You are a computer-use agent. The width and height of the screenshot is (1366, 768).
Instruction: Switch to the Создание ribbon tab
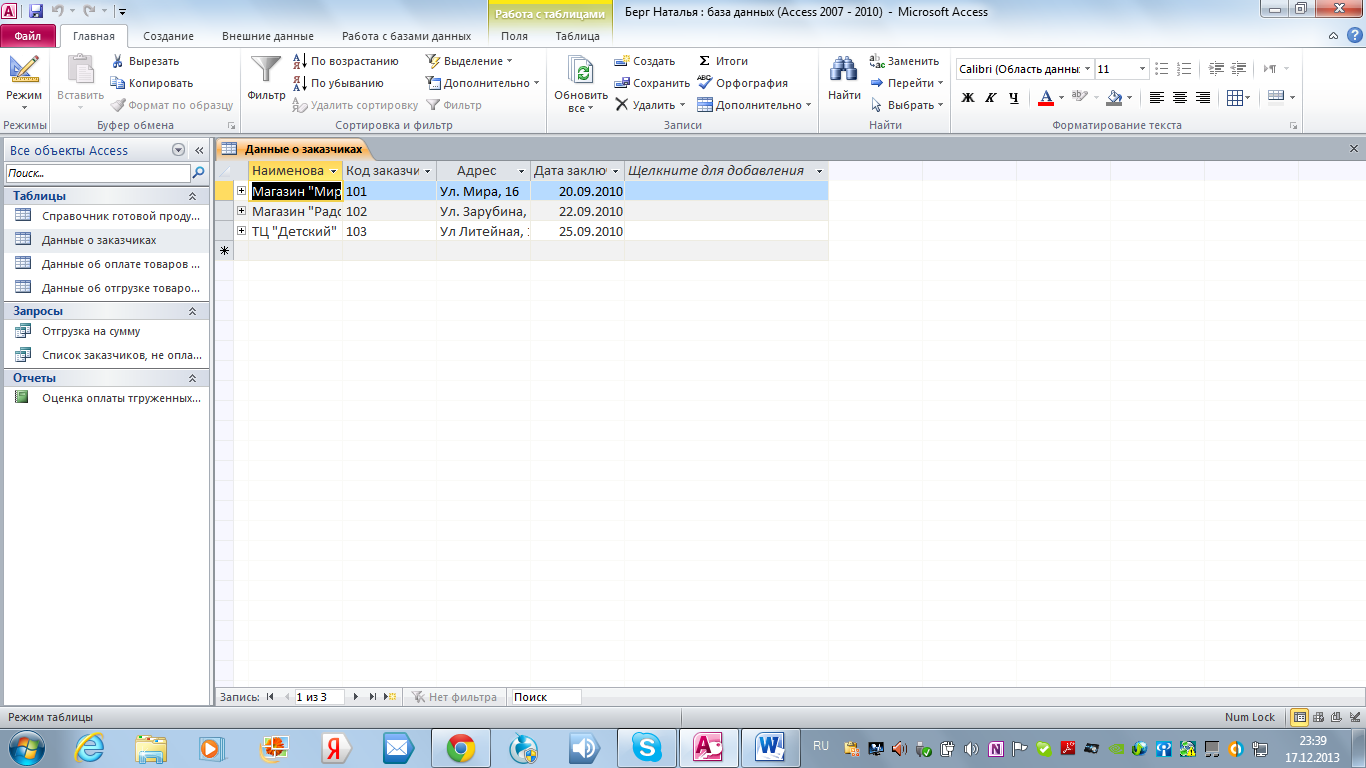[x=168, y=36]
